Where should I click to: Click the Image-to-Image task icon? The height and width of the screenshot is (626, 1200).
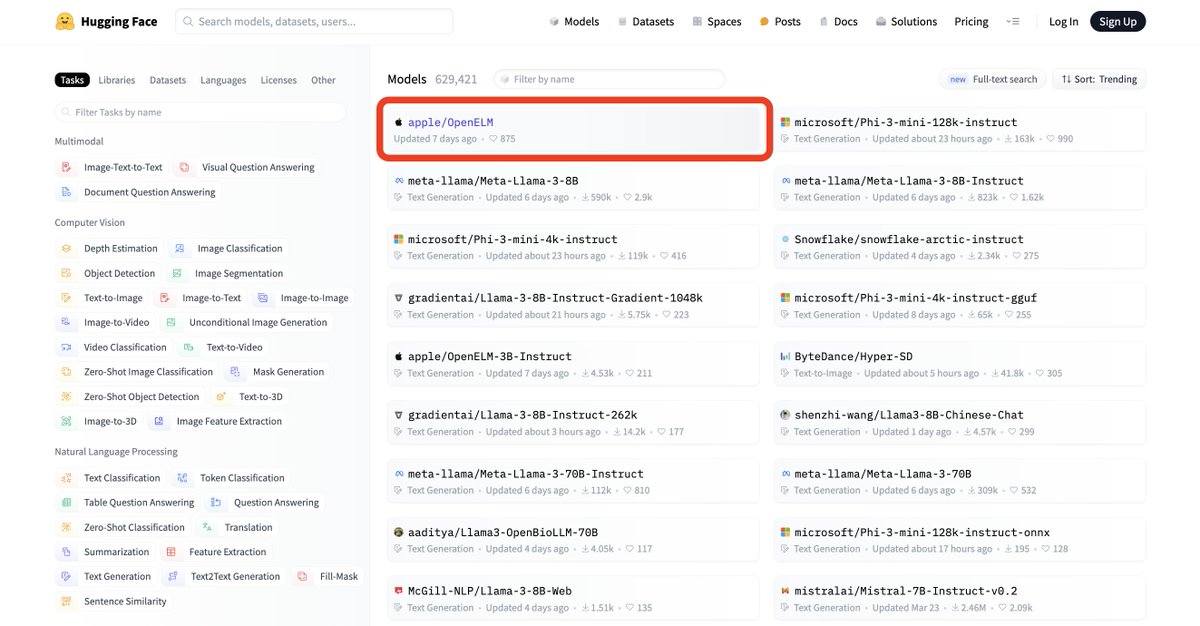[x=263, y=298]
